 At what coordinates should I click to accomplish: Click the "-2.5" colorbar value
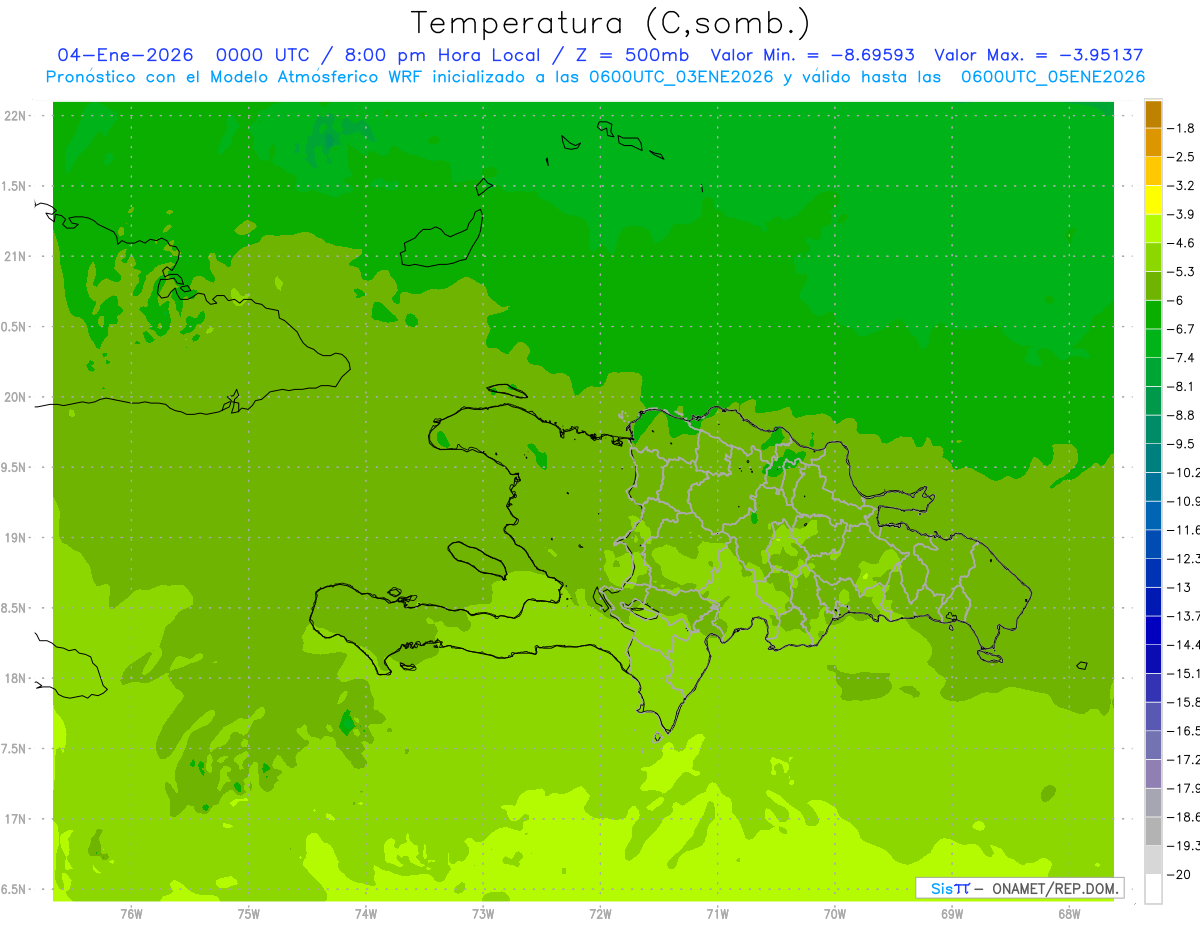1182,158
